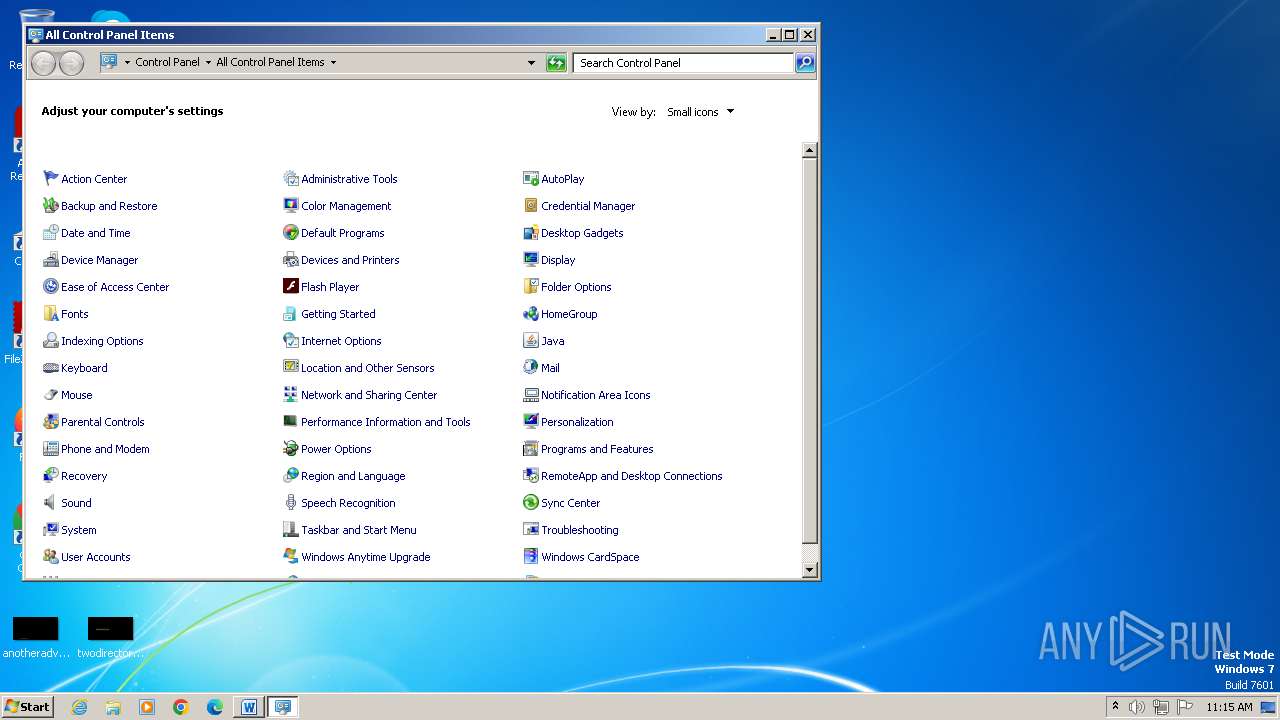
Task: Click the search magnifier button
Action: point(805,63)
